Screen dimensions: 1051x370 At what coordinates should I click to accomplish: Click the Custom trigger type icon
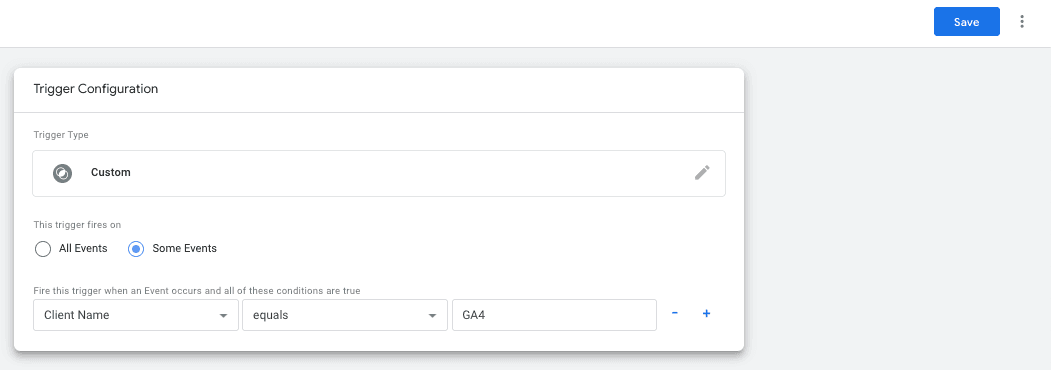pyautogui.click(x=62, y=173)
